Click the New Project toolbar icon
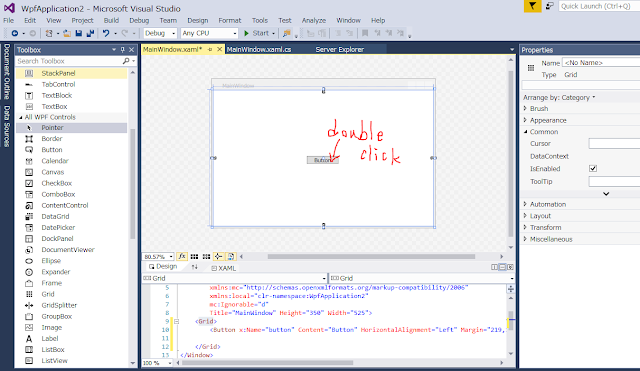Viewport: 640px width, 371px height. click(49, 33)
